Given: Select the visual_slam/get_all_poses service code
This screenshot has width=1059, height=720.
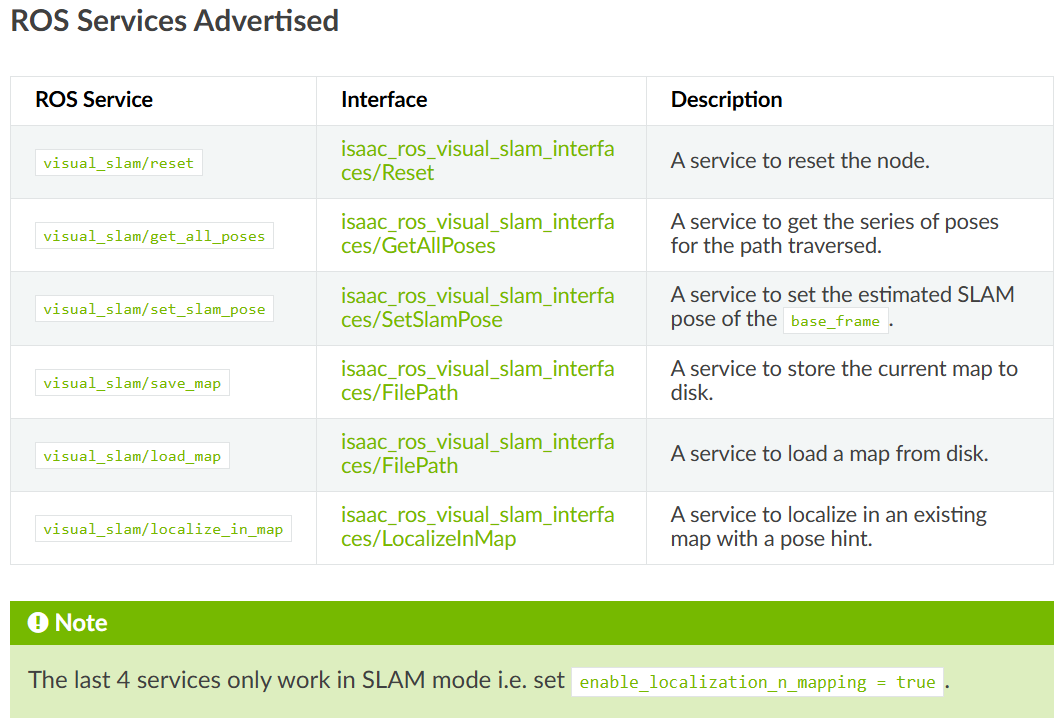Looking at the screenshot, I should [154, 236].
